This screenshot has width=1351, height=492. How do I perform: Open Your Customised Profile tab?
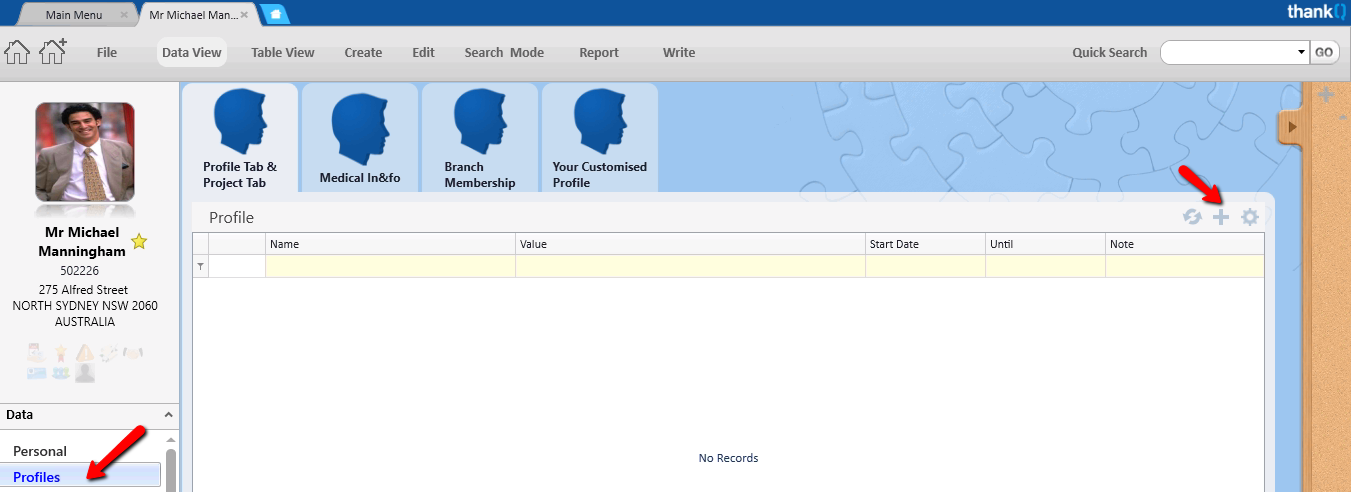click(x=600, y=138)
